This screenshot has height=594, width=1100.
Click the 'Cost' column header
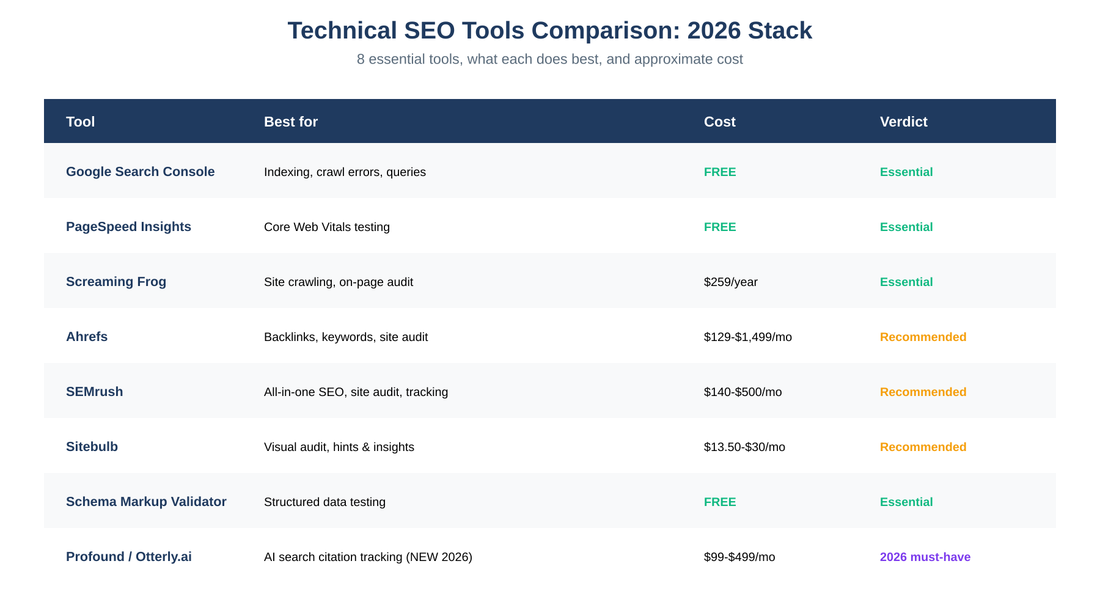pyautogui.click(x=719, y=121)
